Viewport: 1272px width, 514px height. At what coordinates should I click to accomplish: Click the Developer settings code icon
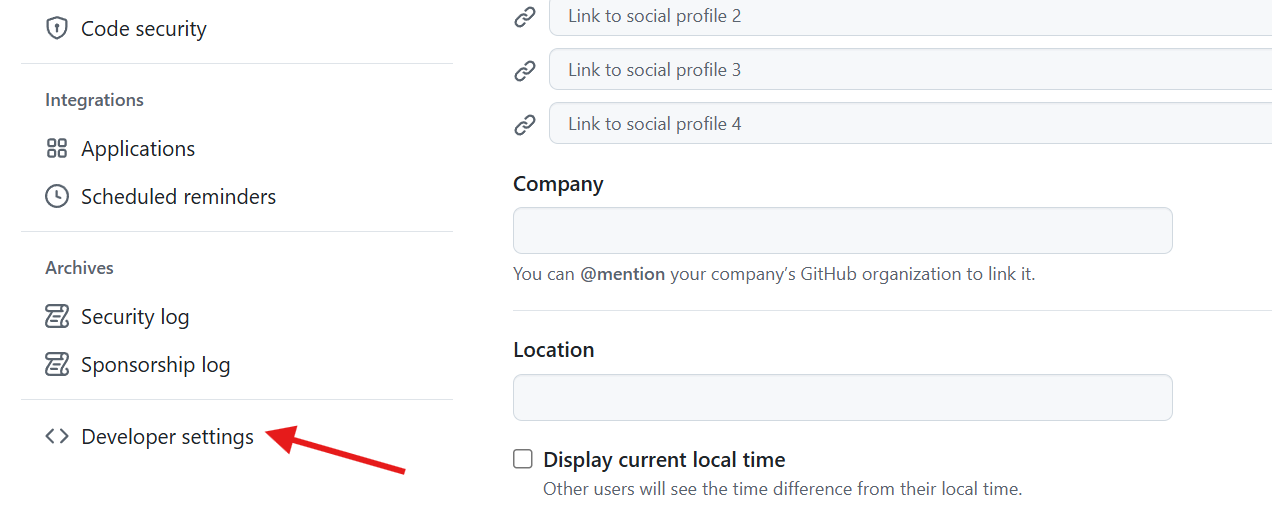(x=57, y=437)
